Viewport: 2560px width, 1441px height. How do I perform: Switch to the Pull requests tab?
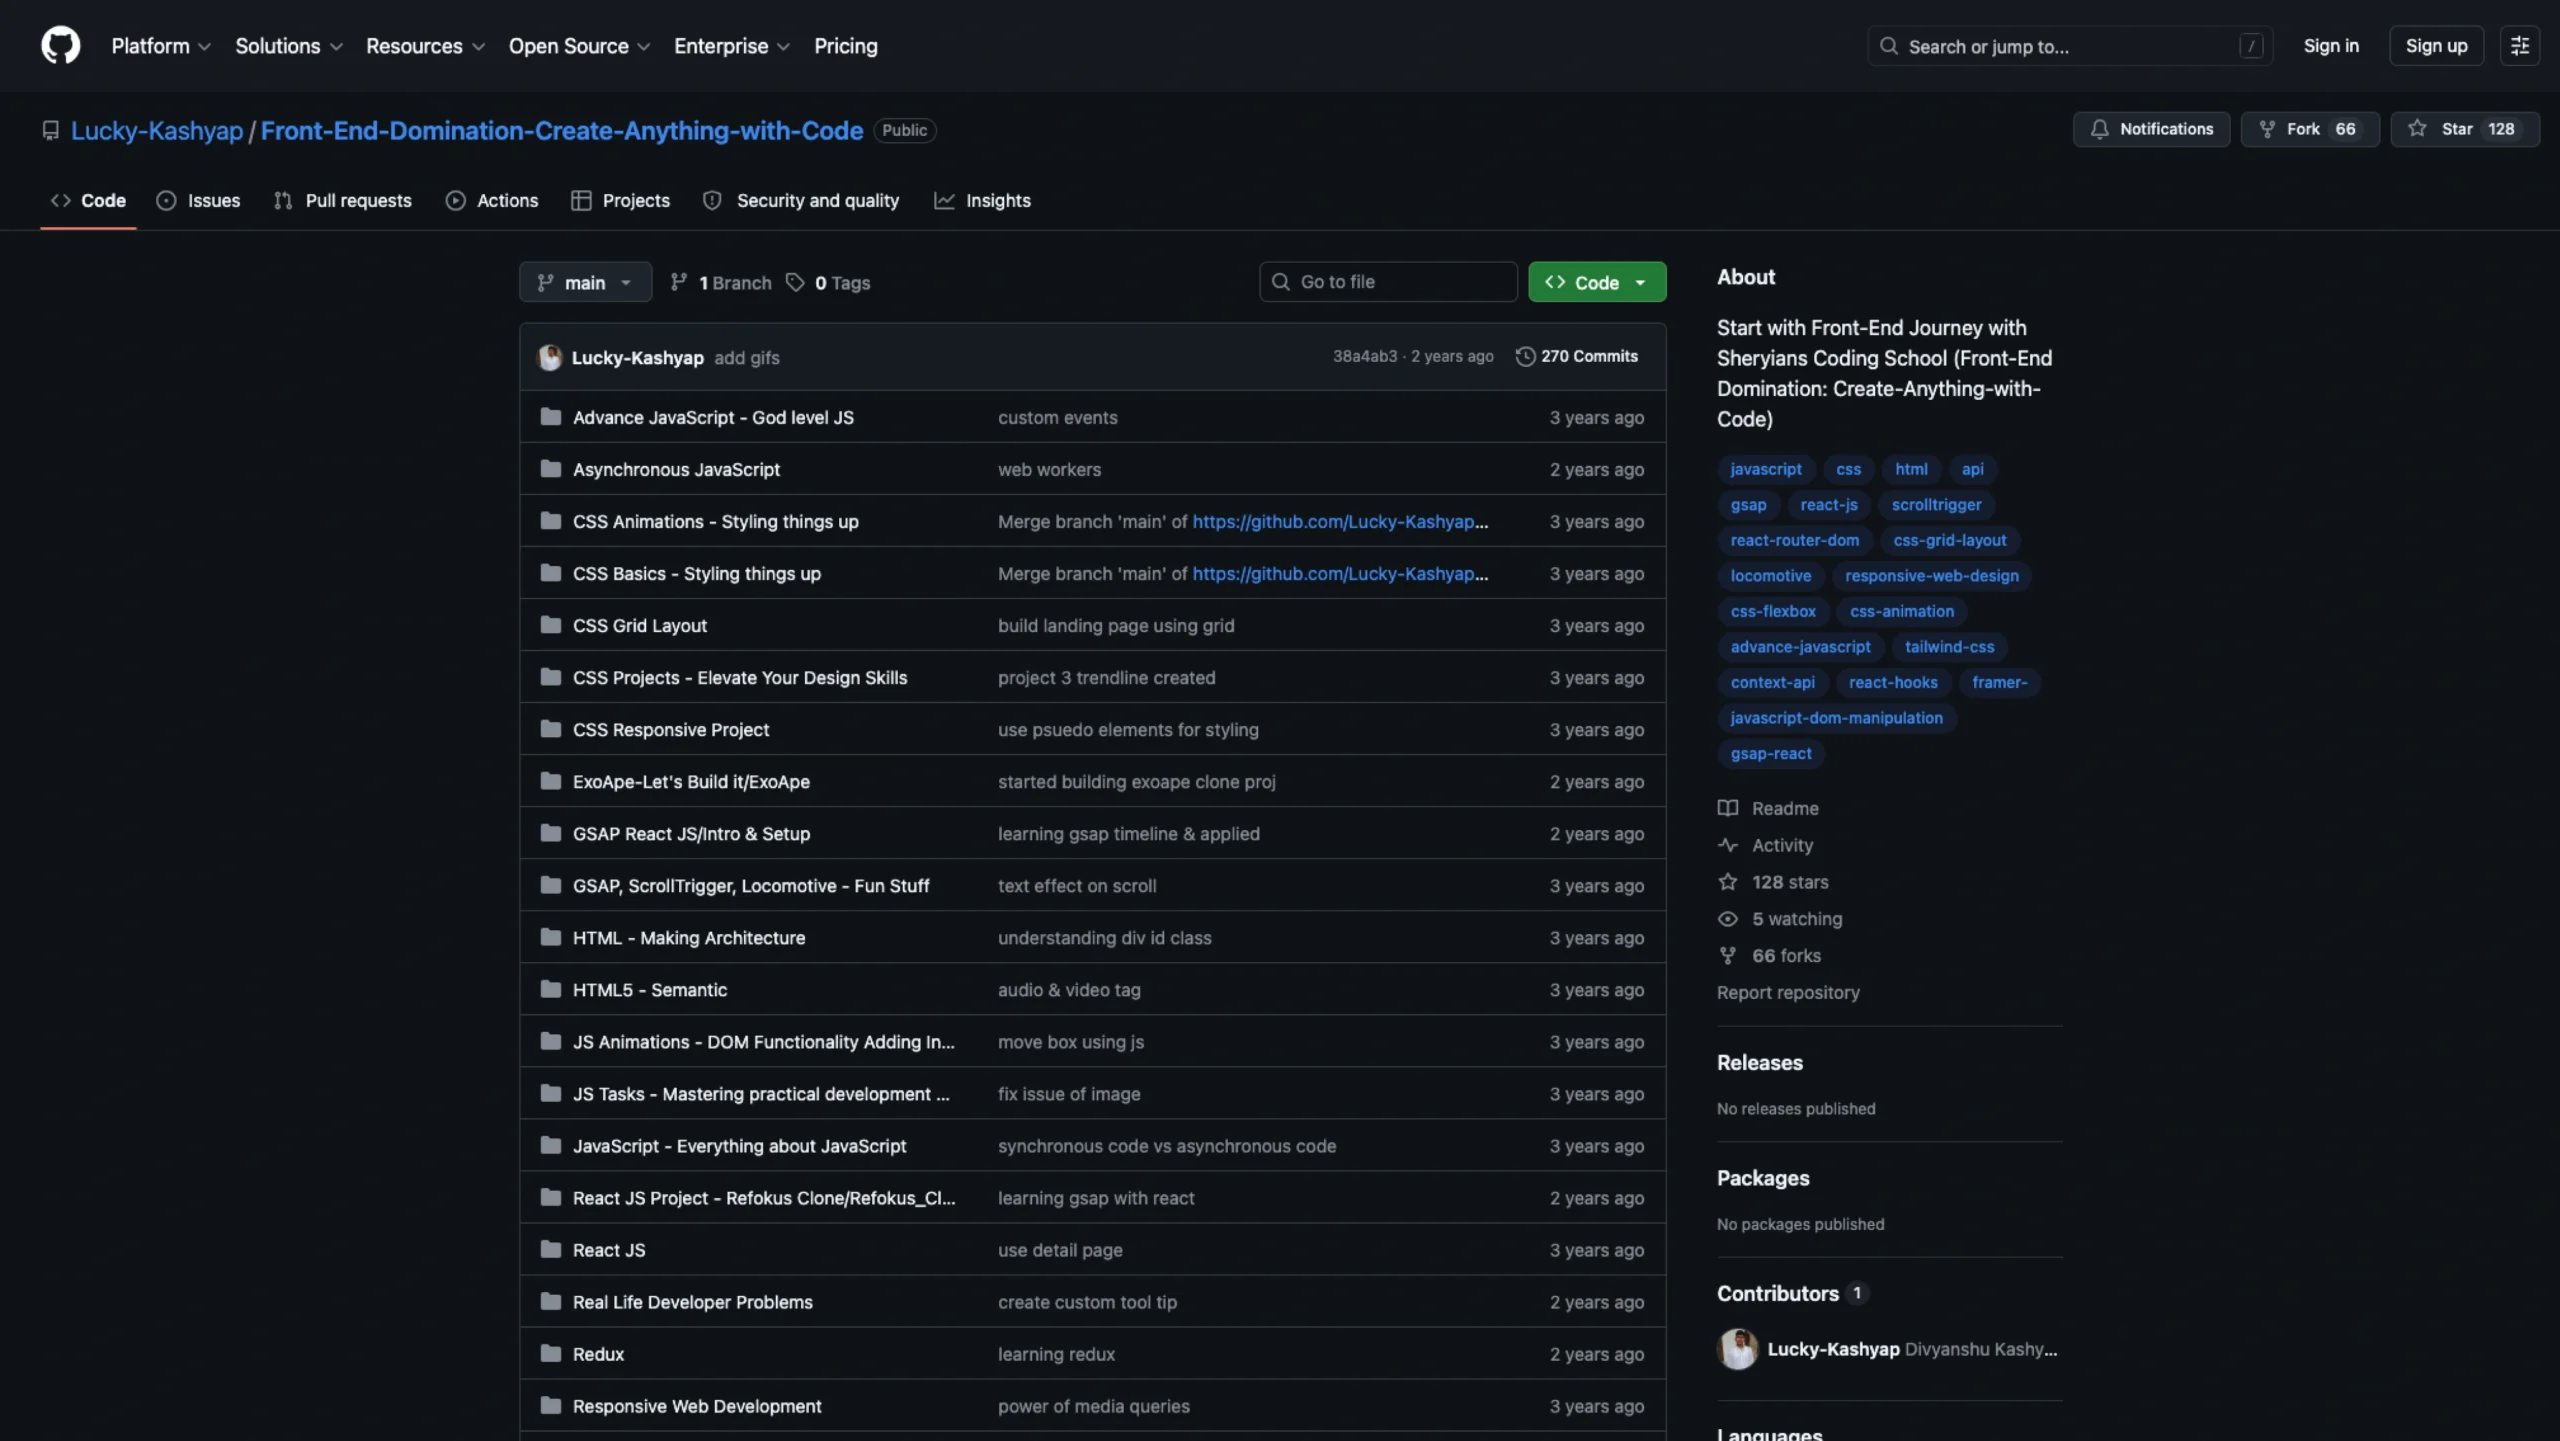coord(343,201)
